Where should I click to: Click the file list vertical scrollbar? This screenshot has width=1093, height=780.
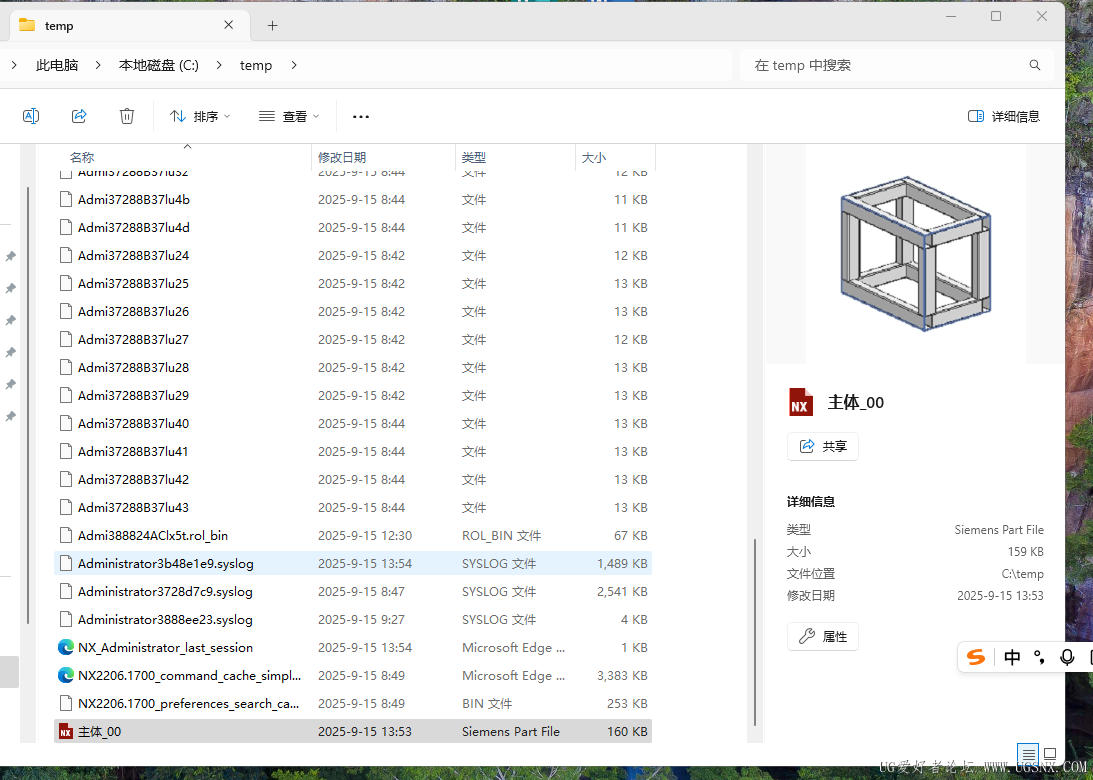[755, 634]
